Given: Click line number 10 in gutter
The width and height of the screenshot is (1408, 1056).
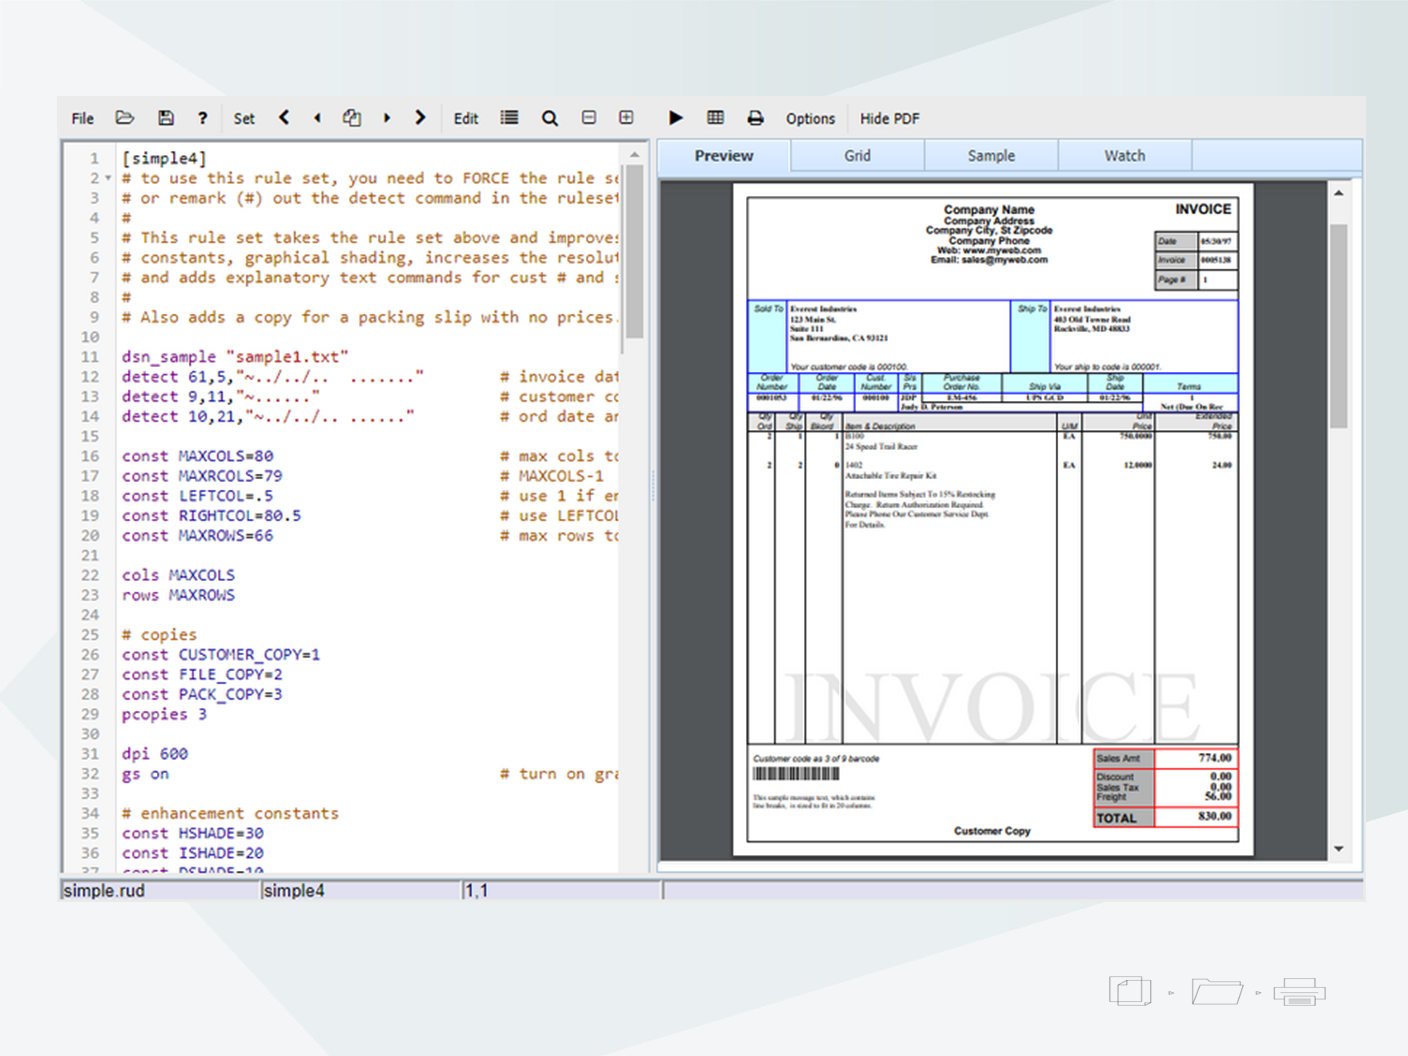Looking at the screenshot, I should [90, 337].
